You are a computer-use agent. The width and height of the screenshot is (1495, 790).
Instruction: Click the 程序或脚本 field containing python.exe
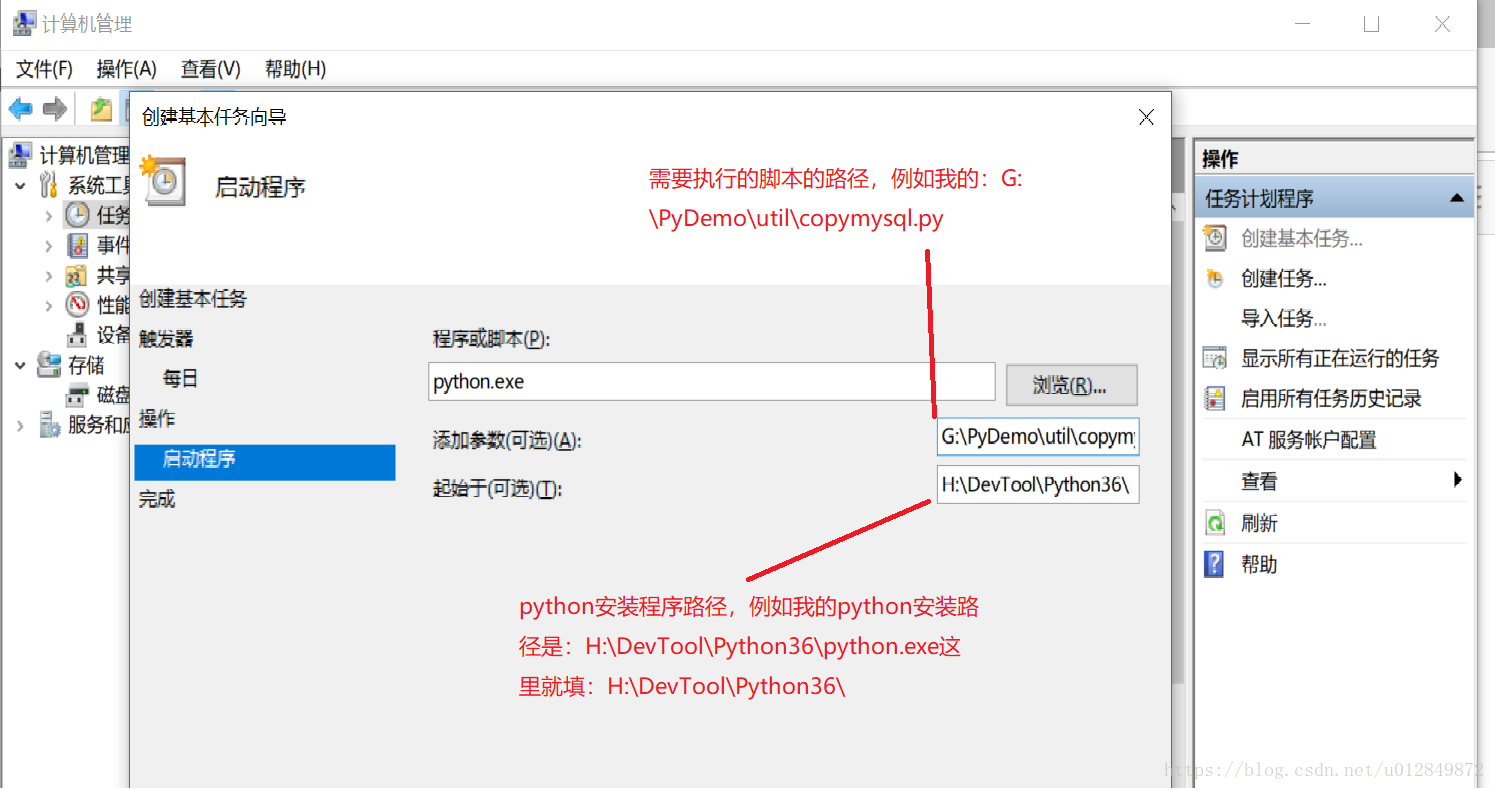point(712,382)
